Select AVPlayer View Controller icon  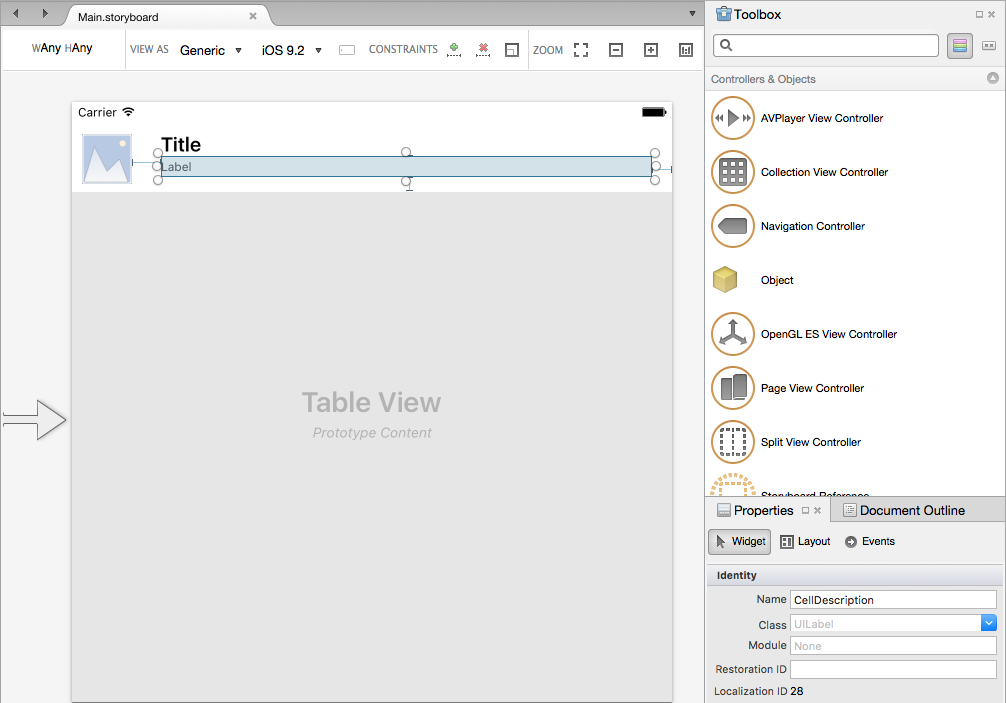pos(733,118)
